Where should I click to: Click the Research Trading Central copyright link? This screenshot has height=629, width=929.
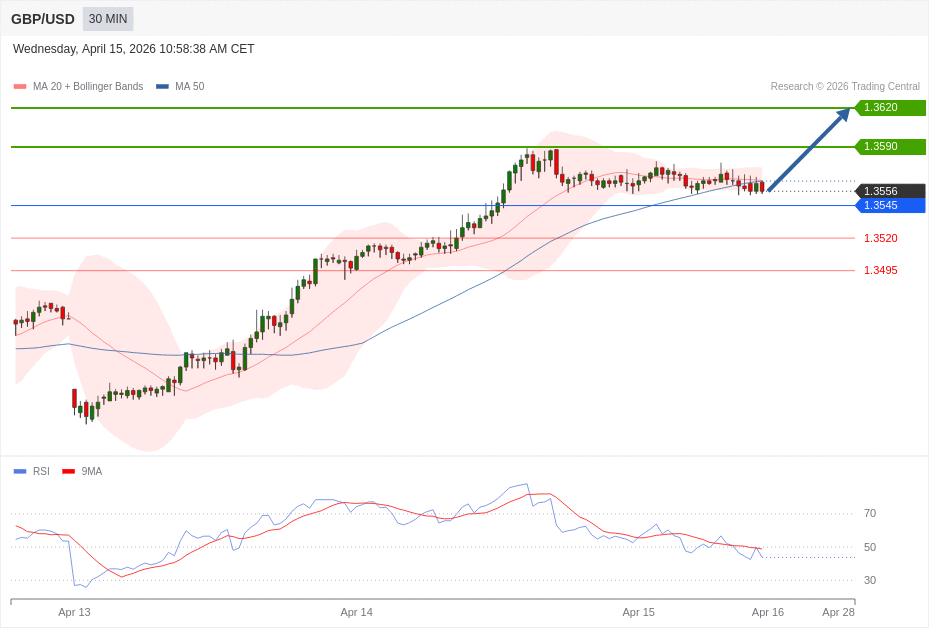pos(844,87)
